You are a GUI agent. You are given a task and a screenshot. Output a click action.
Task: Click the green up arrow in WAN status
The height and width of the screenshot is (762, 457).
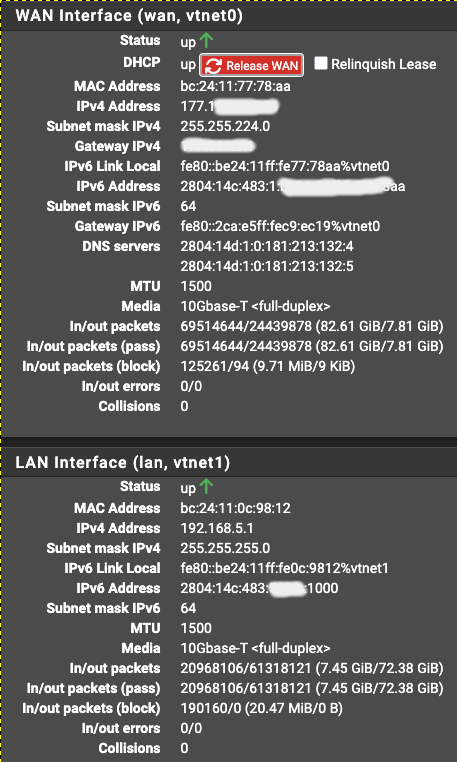click(x=206, y=40)
